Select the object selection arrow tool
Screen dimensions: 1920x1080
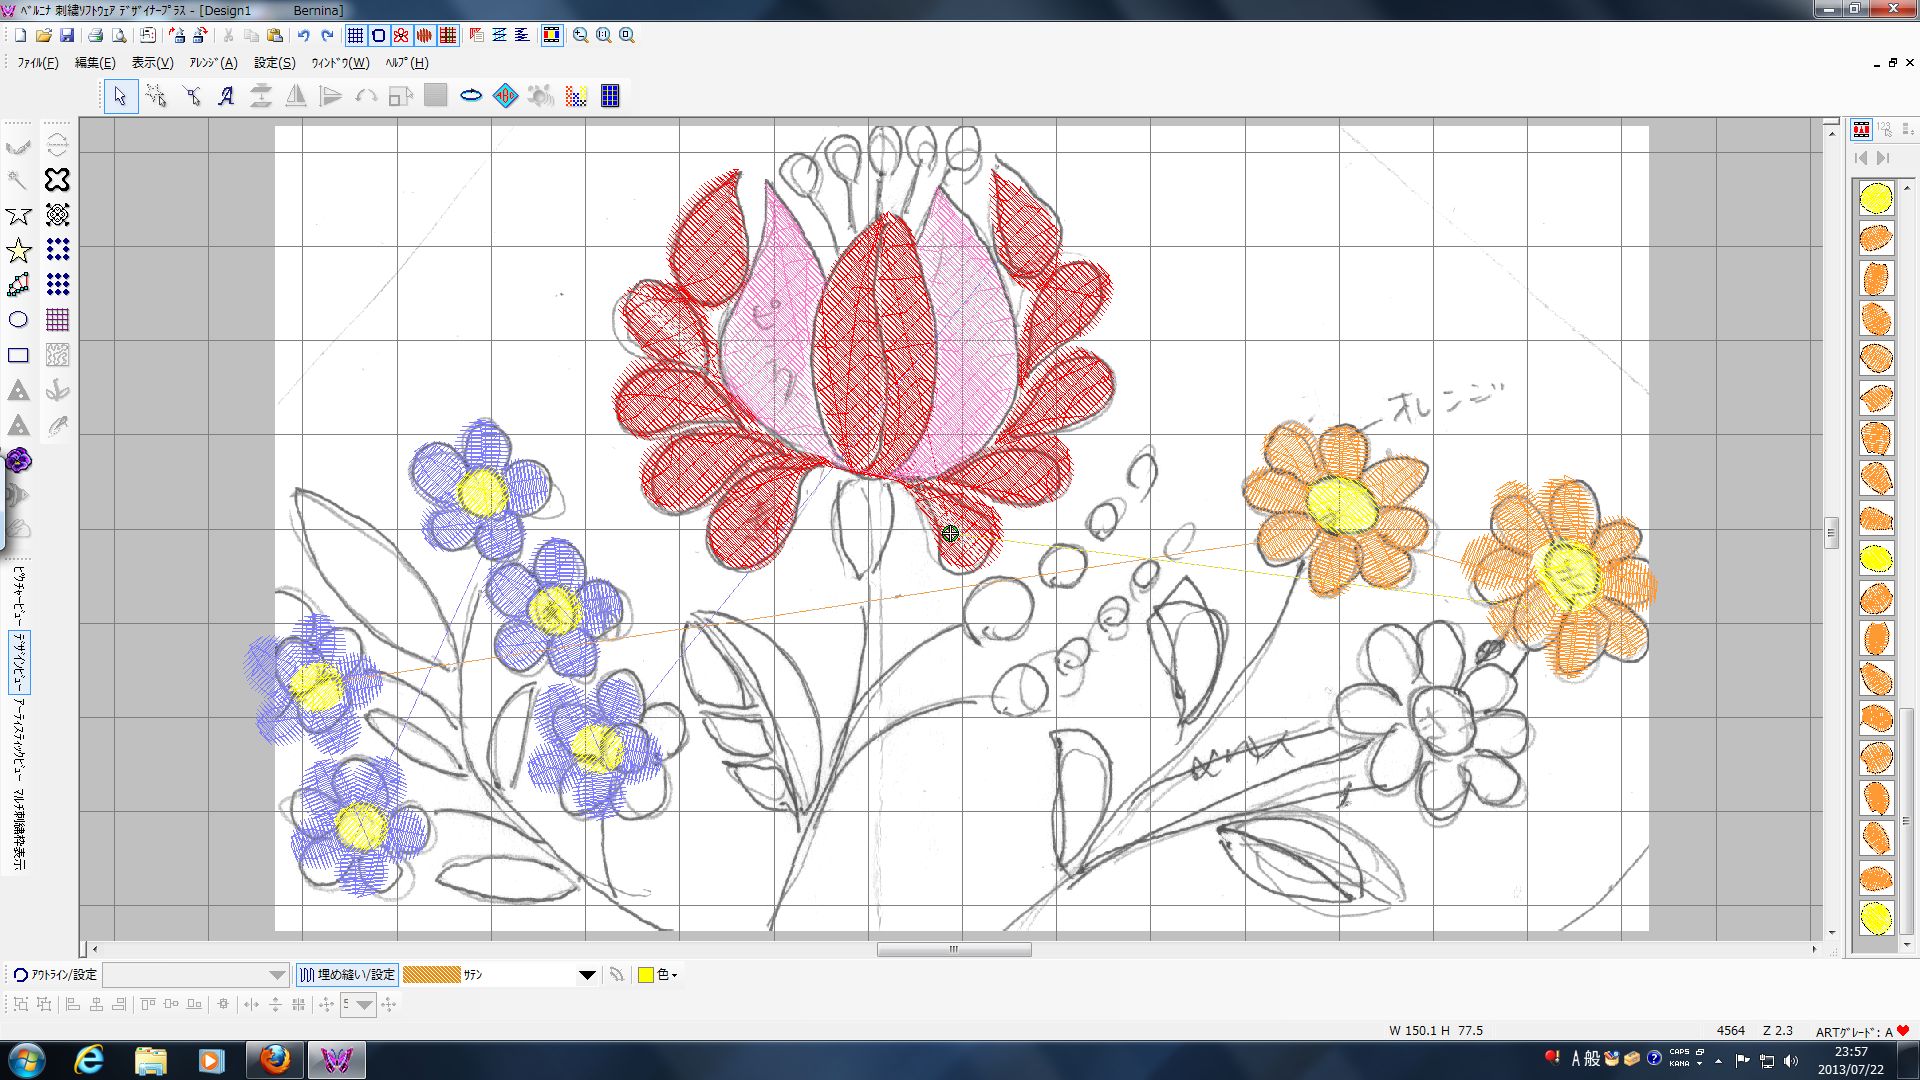point(121,96)
